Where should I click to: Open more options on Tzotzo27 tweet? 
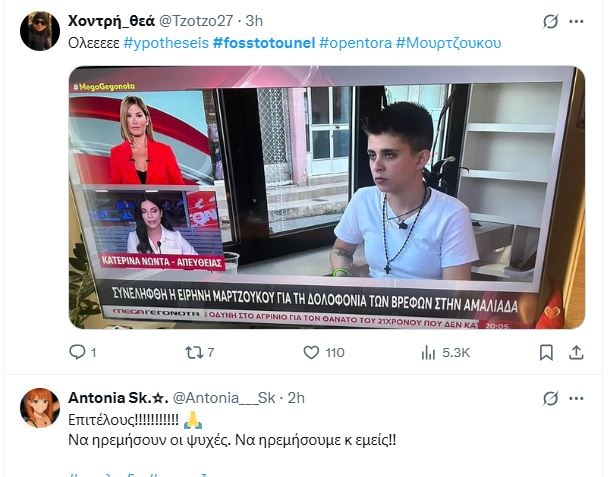[x=576, y=21]
